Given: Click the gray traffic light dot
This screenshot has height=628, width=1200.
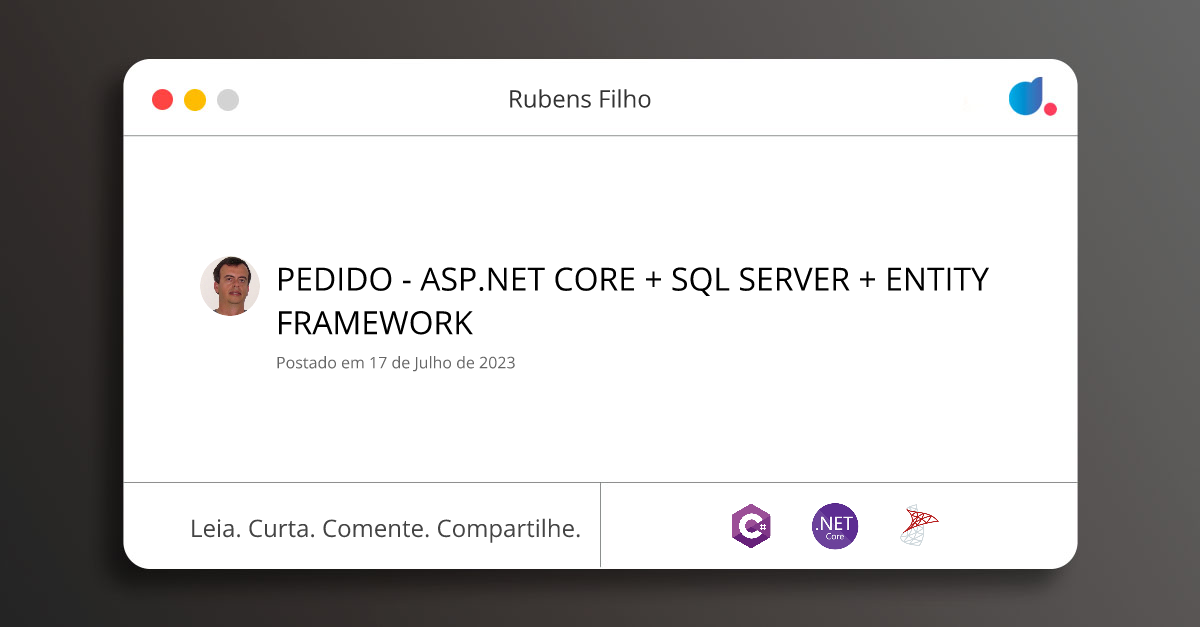Looking at the screenshot, I should 227,99.
